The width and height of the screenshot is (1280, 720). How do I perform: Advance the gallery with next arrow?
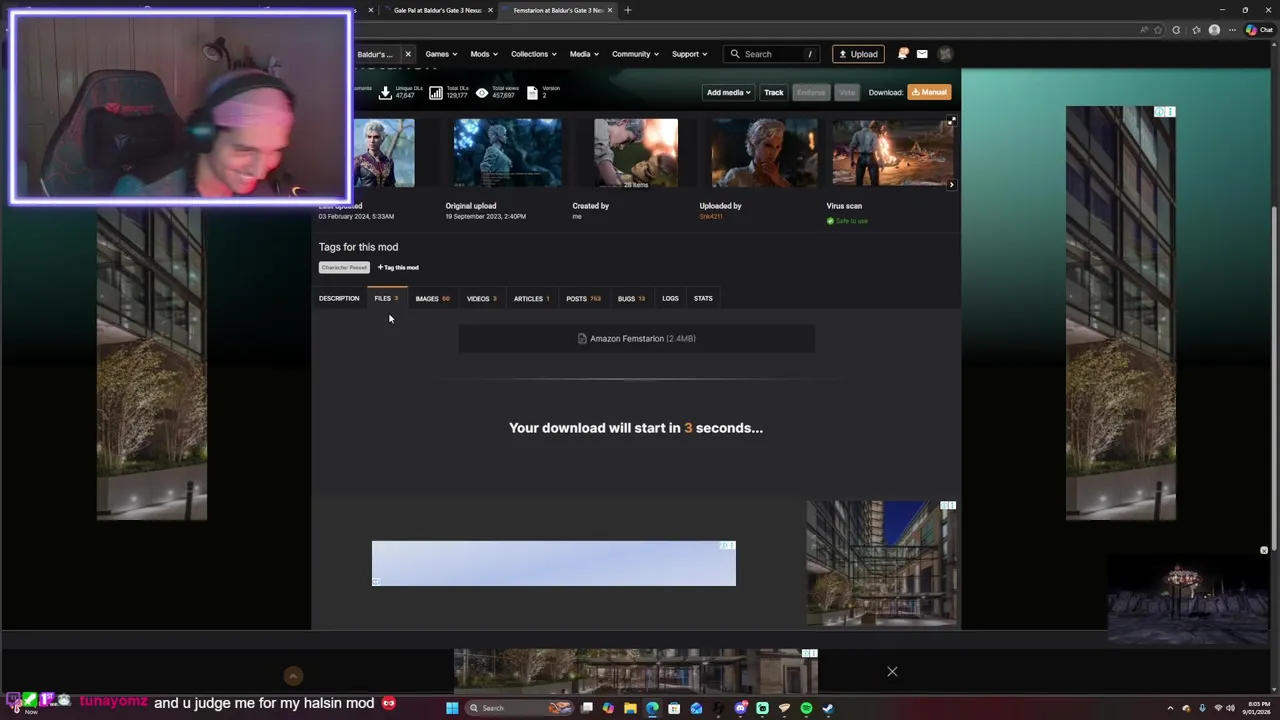click(951, 185)
